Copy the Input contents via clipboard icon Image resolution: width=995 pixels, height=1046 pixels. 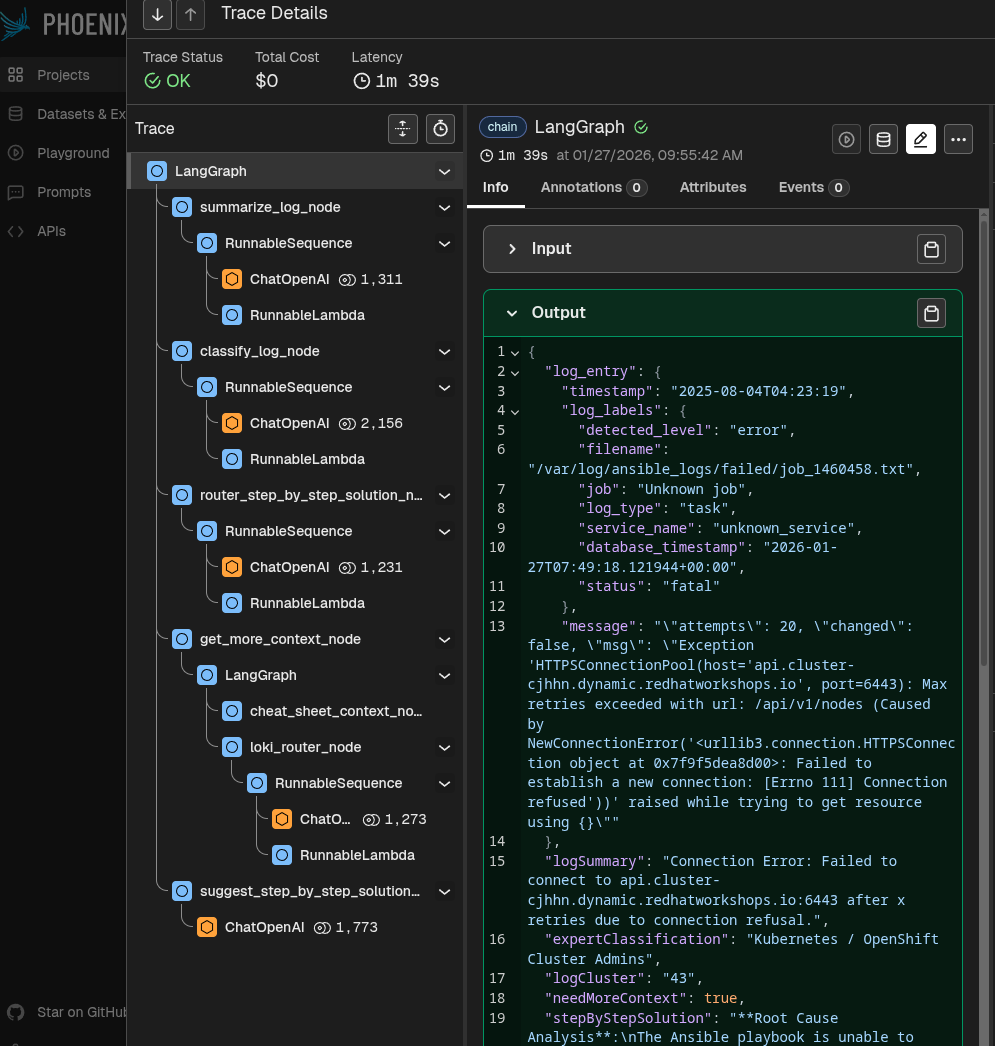931,249
